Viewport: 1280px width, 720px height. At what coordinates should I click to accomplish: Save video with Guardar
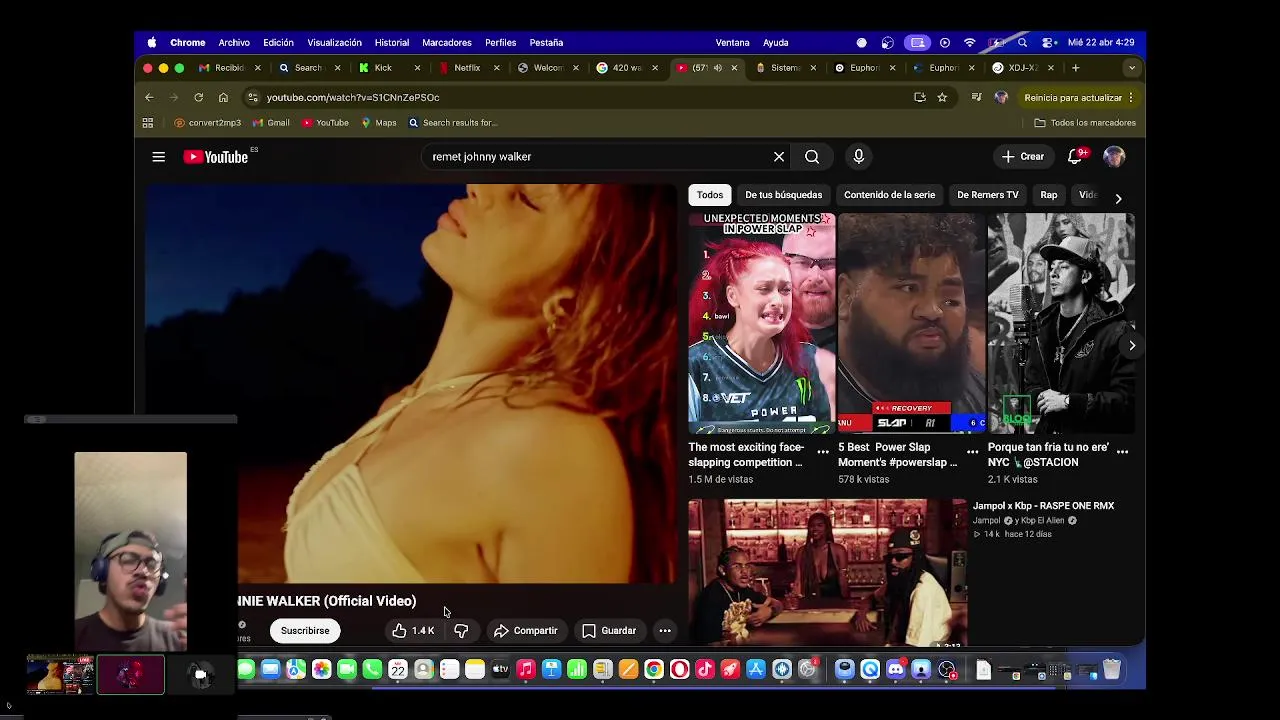pyautogui.click(x=609, y=631)
